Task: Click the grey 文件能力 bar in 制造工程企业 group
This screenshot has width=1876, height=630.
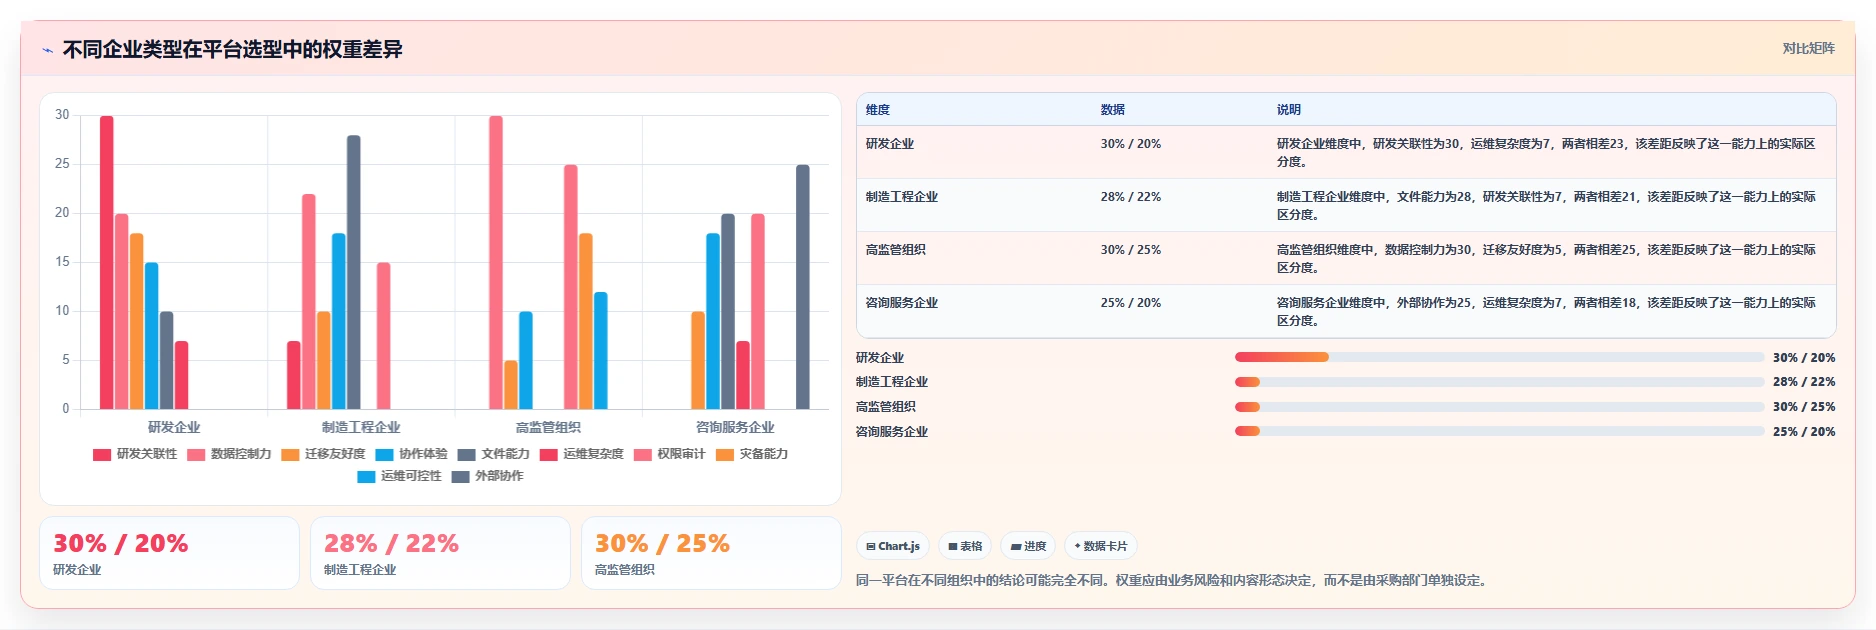Action: point(354,272)
